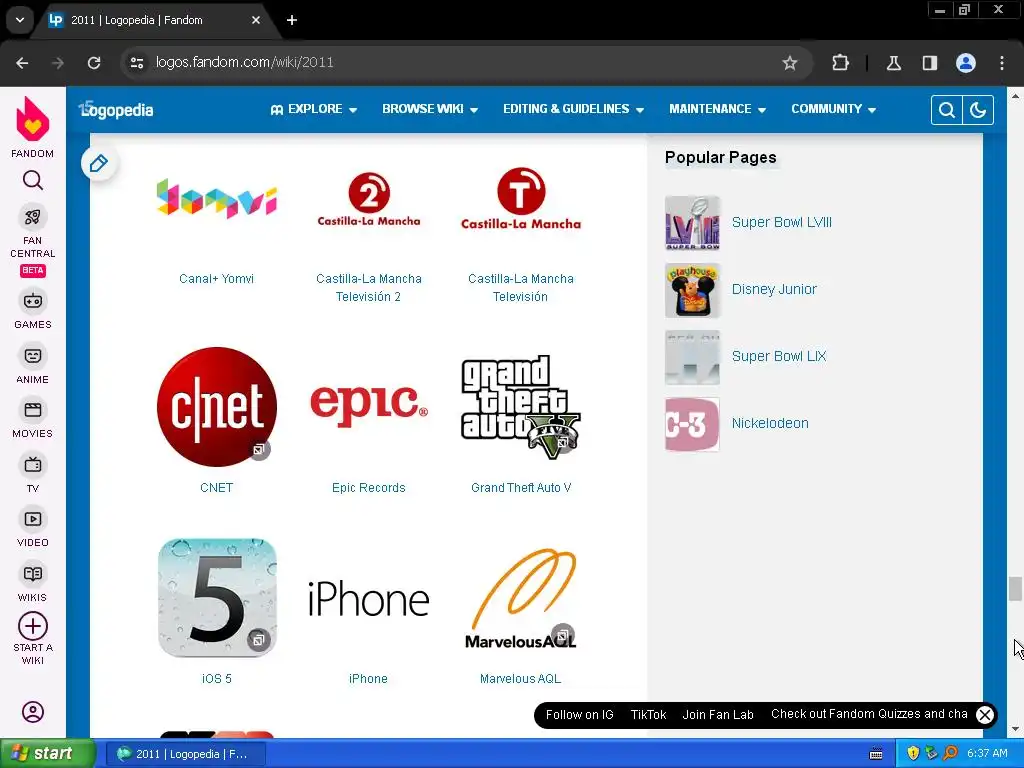Open Castilla-La Mancha Televisión 2 link

[368, 287]
